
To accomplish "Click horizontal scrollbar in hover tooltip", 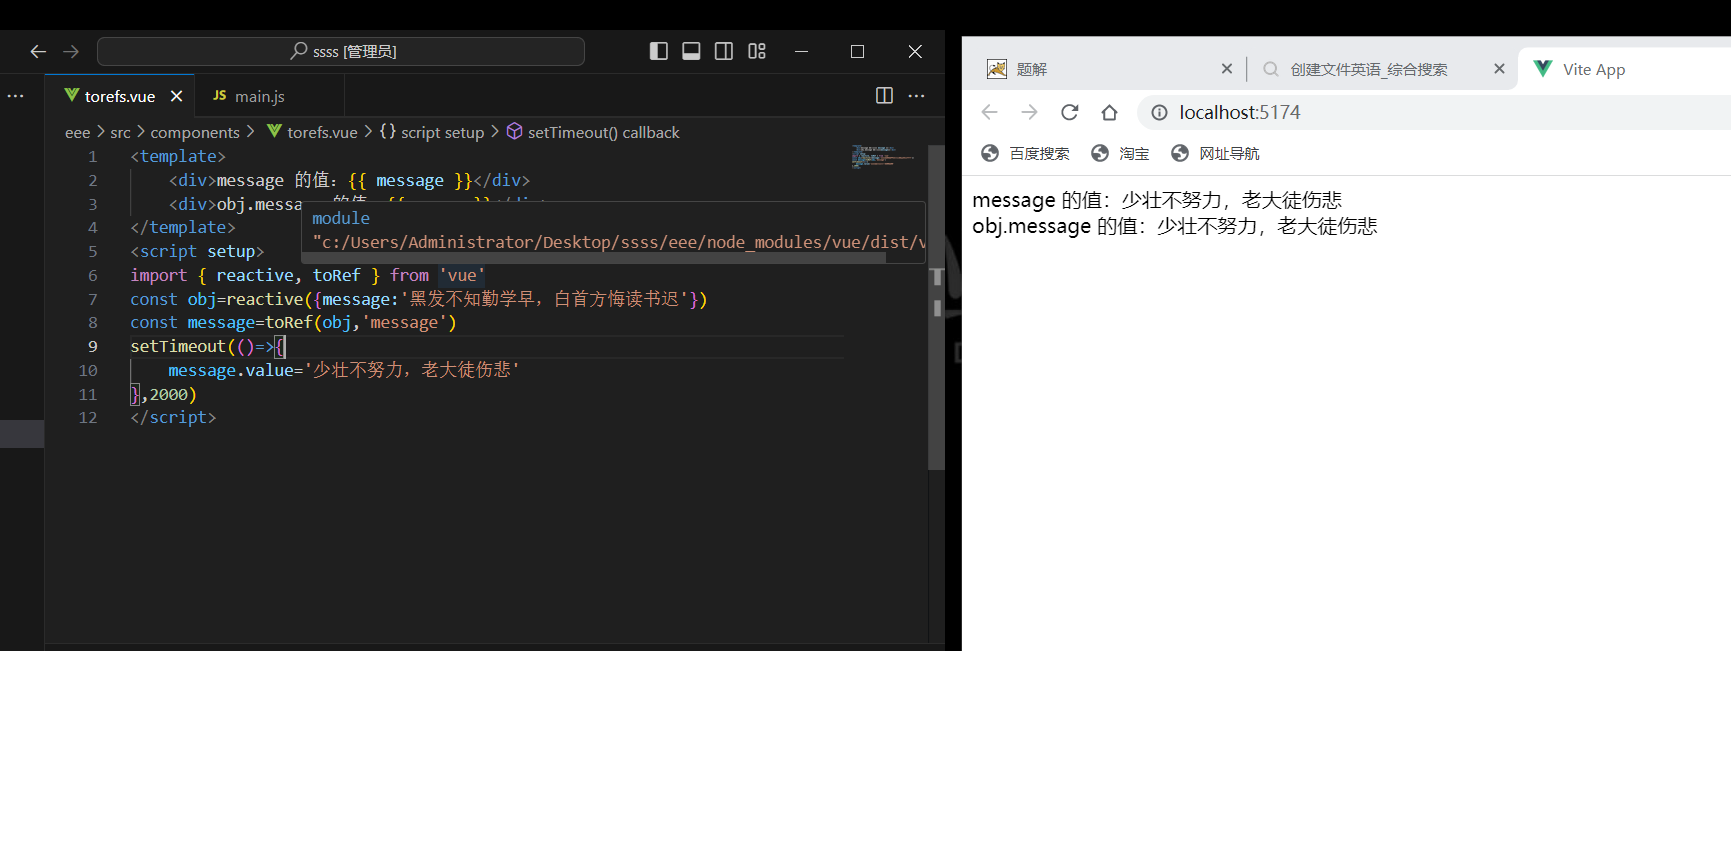I will tap(594, 257).
